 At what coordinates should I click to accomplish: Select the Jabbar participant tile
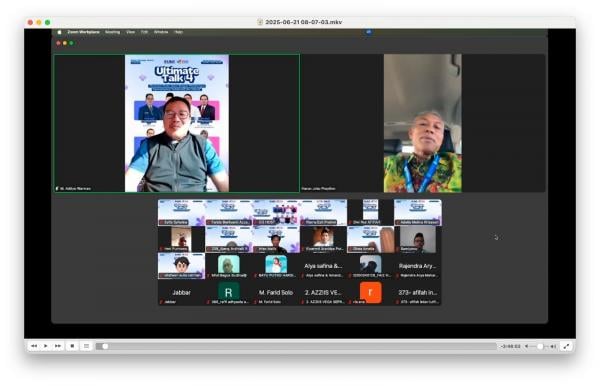[x=181, y=293]
